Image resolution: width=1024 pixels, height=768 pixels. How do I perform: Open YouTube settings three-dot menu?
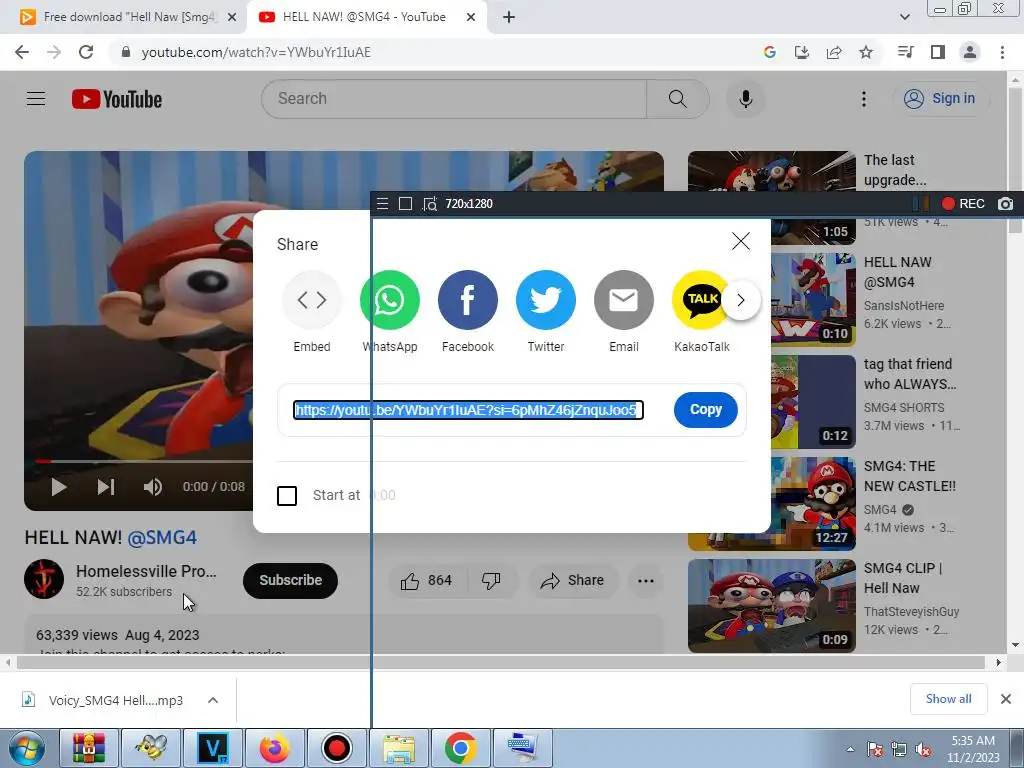click(863, 99)
